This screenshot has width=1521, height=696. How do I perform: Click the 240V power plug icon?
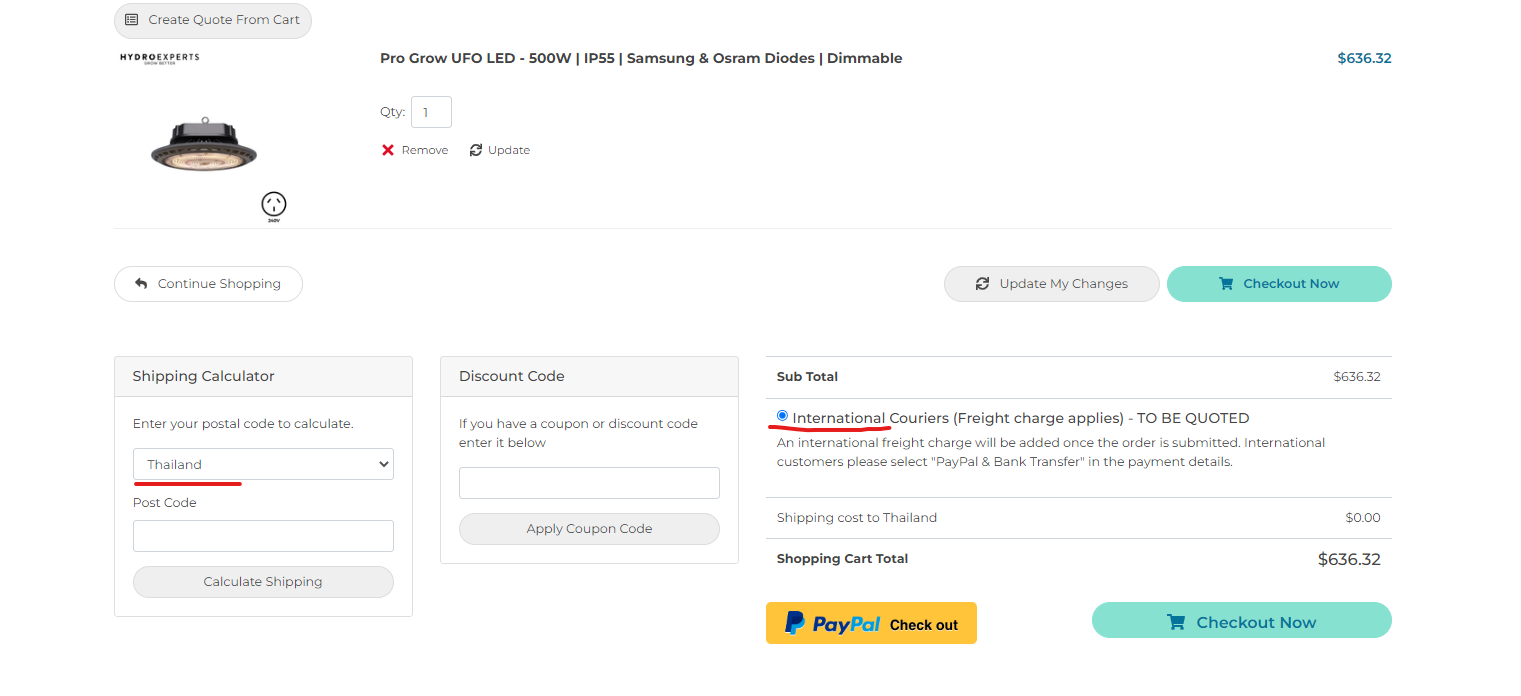(274, 205)
